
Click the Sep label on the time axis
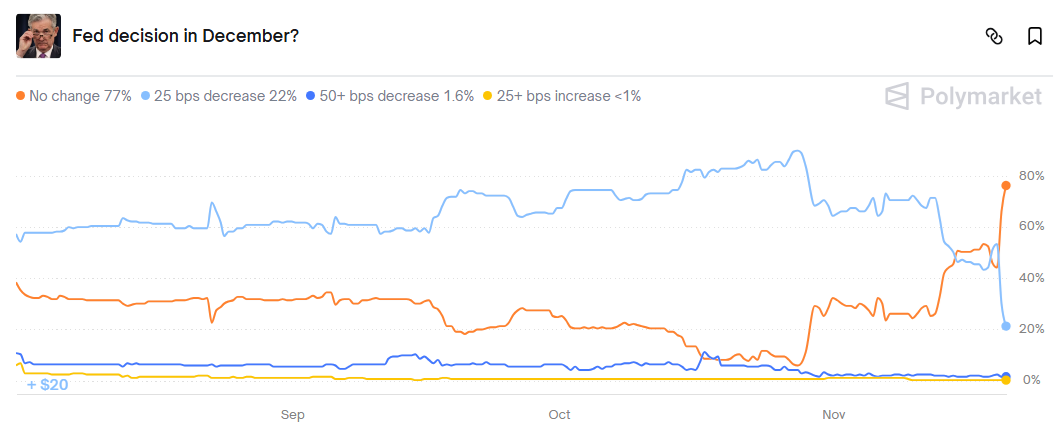(292, 414)
